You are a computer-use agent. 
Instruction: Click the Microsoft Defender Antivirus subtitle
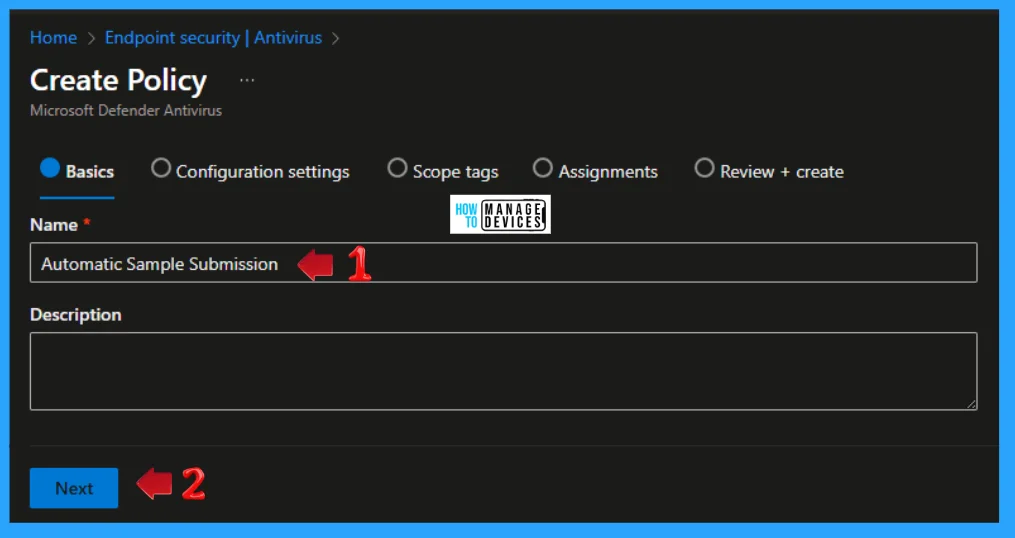pyautogui.click(x=126, y=111)
